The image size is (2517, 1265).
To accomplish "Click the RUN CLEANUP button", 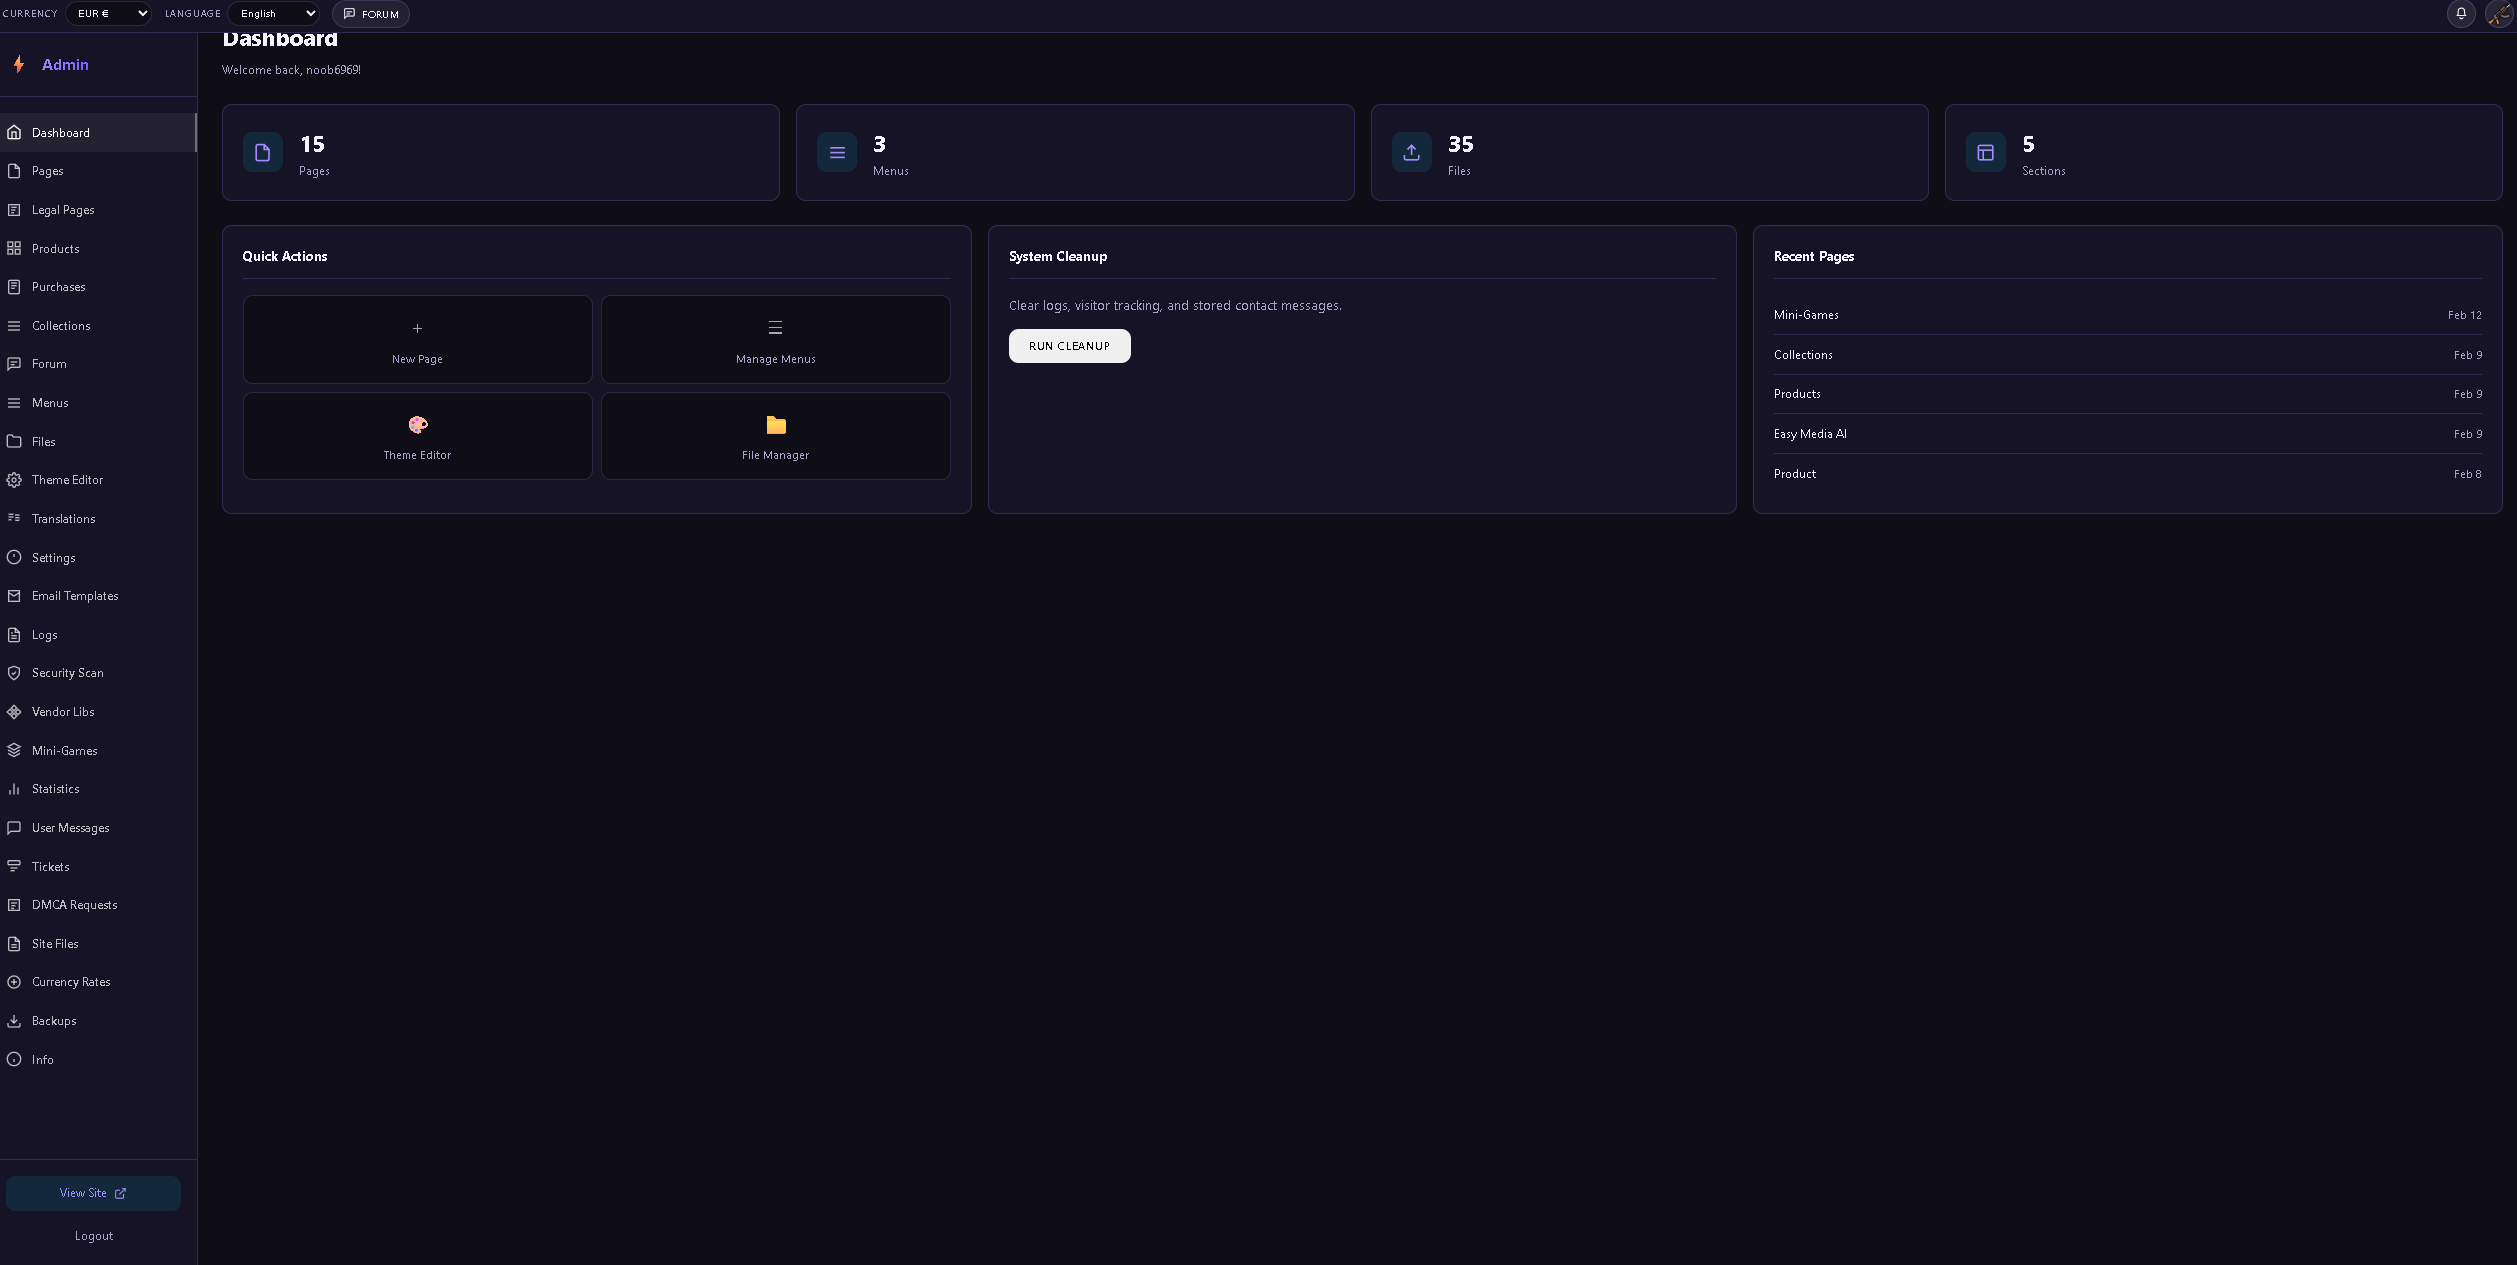I will pyautogui.click(x=1069, y=345).
